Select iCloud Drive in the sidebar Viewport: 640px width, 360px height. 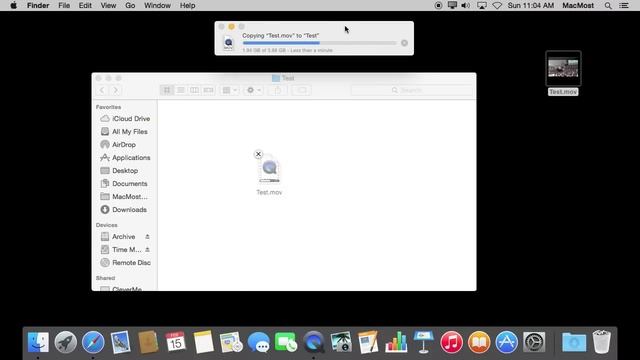point(125,118)
